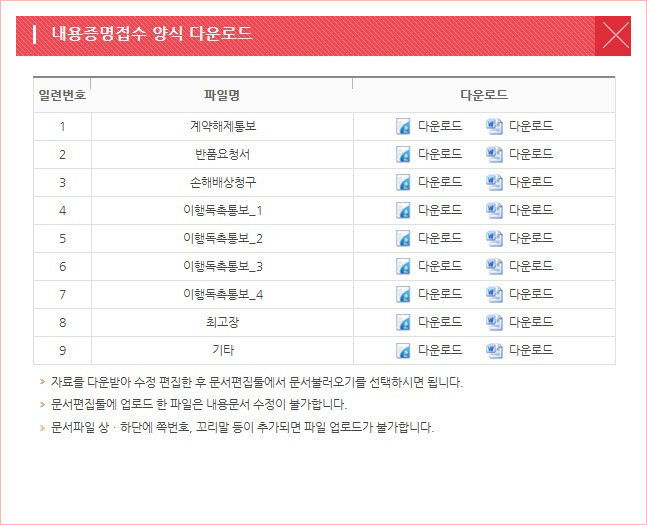Image resolution: width=647 pixels, height=525 pixels.
Task: Click 다운로드 link beside Word icon for 이행독촉통보_3
Action: (x=531, y=266)
